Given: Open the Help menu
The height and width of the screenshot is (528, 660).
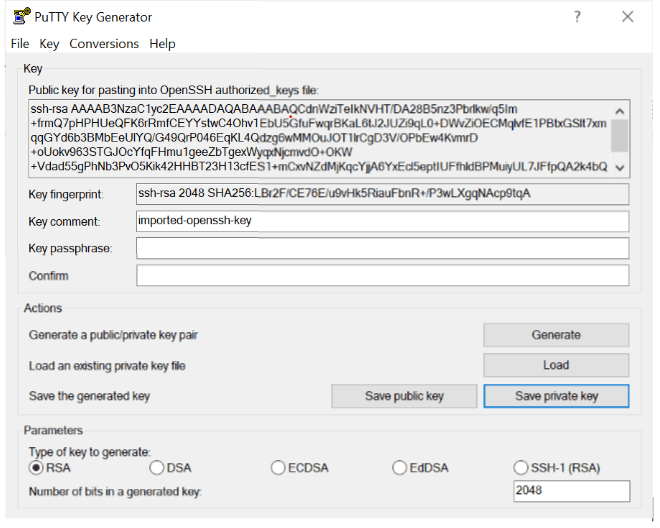Looking at the screenshot, I should [163, 43].
